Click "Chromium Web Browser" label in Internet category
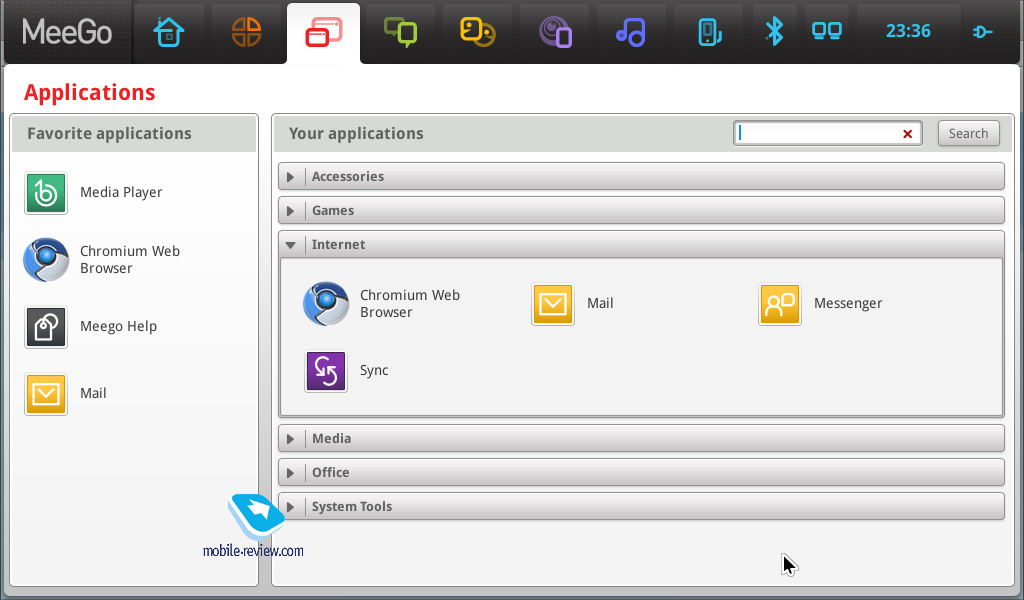1024x600 pixels. coord(410,304)
